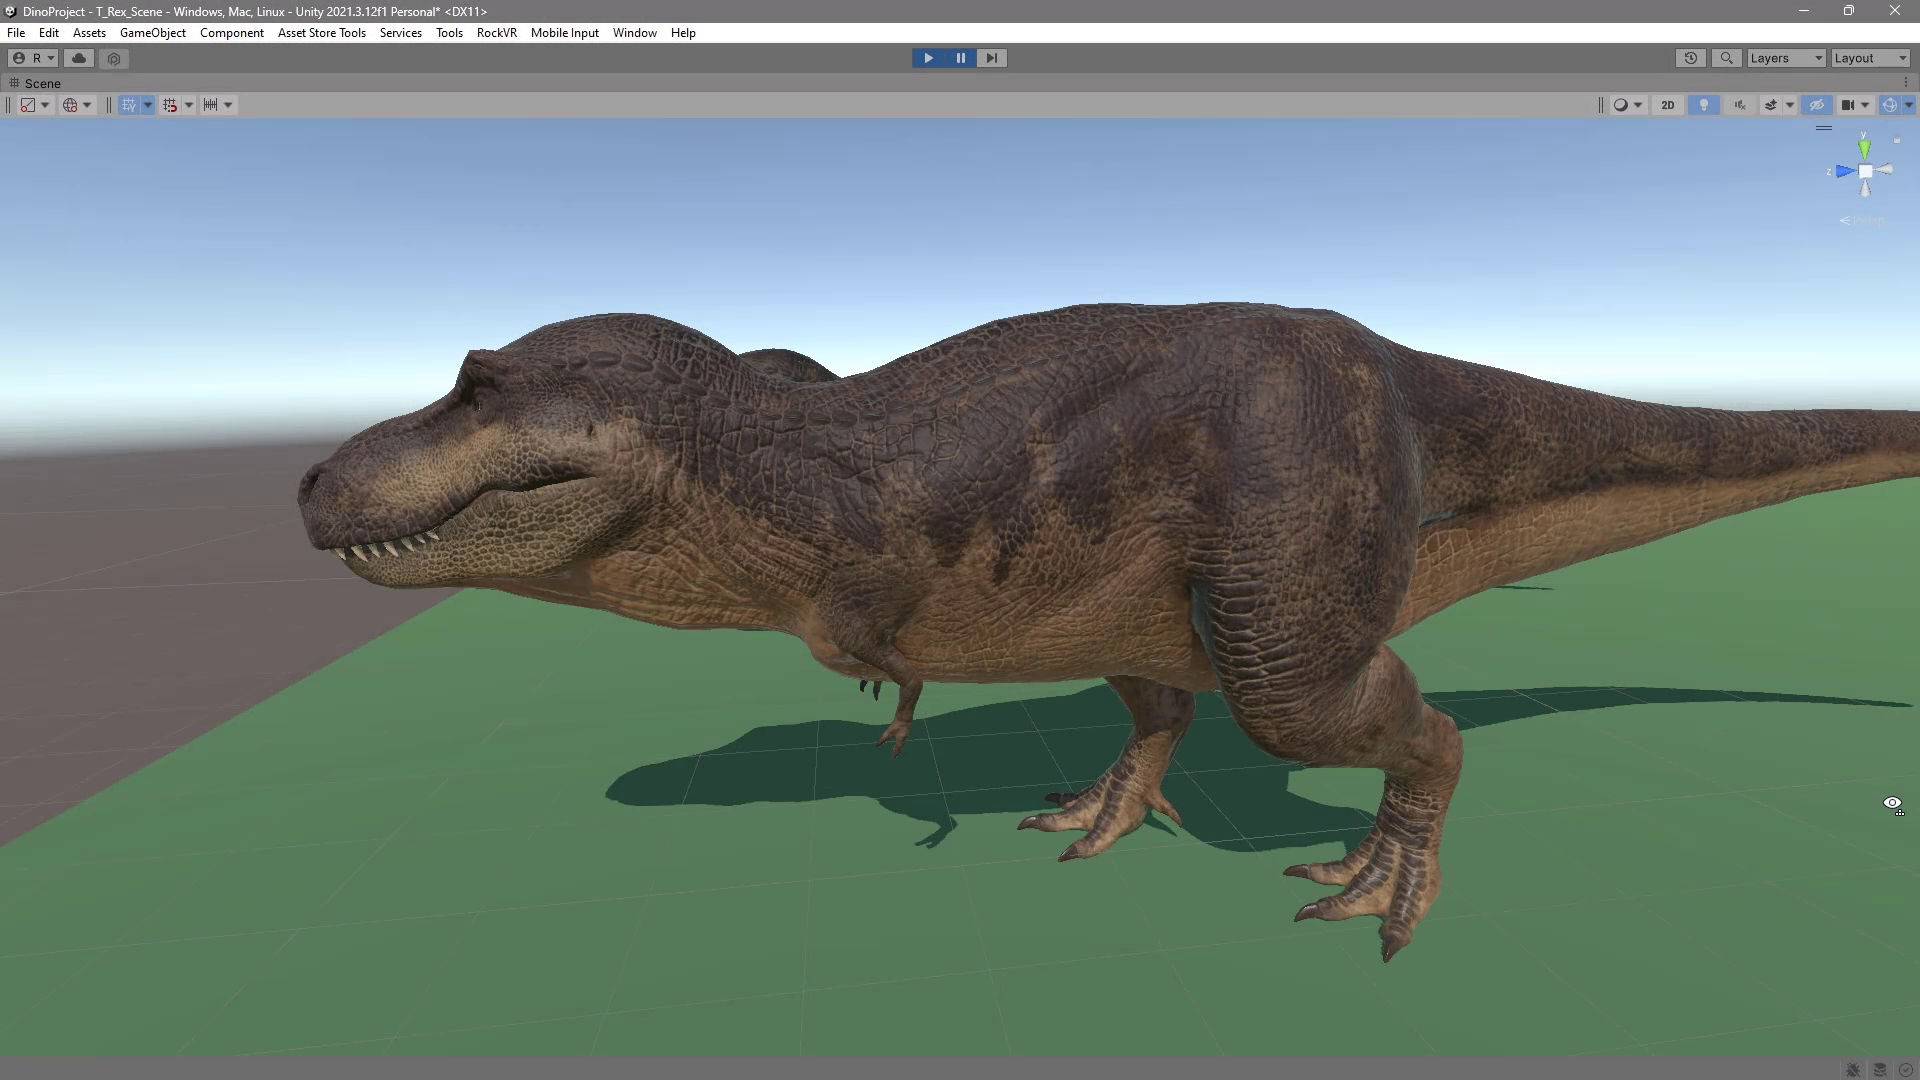Toggle handle rotation global/local
Screen dimensions: 1920x1080
[70, 105]
